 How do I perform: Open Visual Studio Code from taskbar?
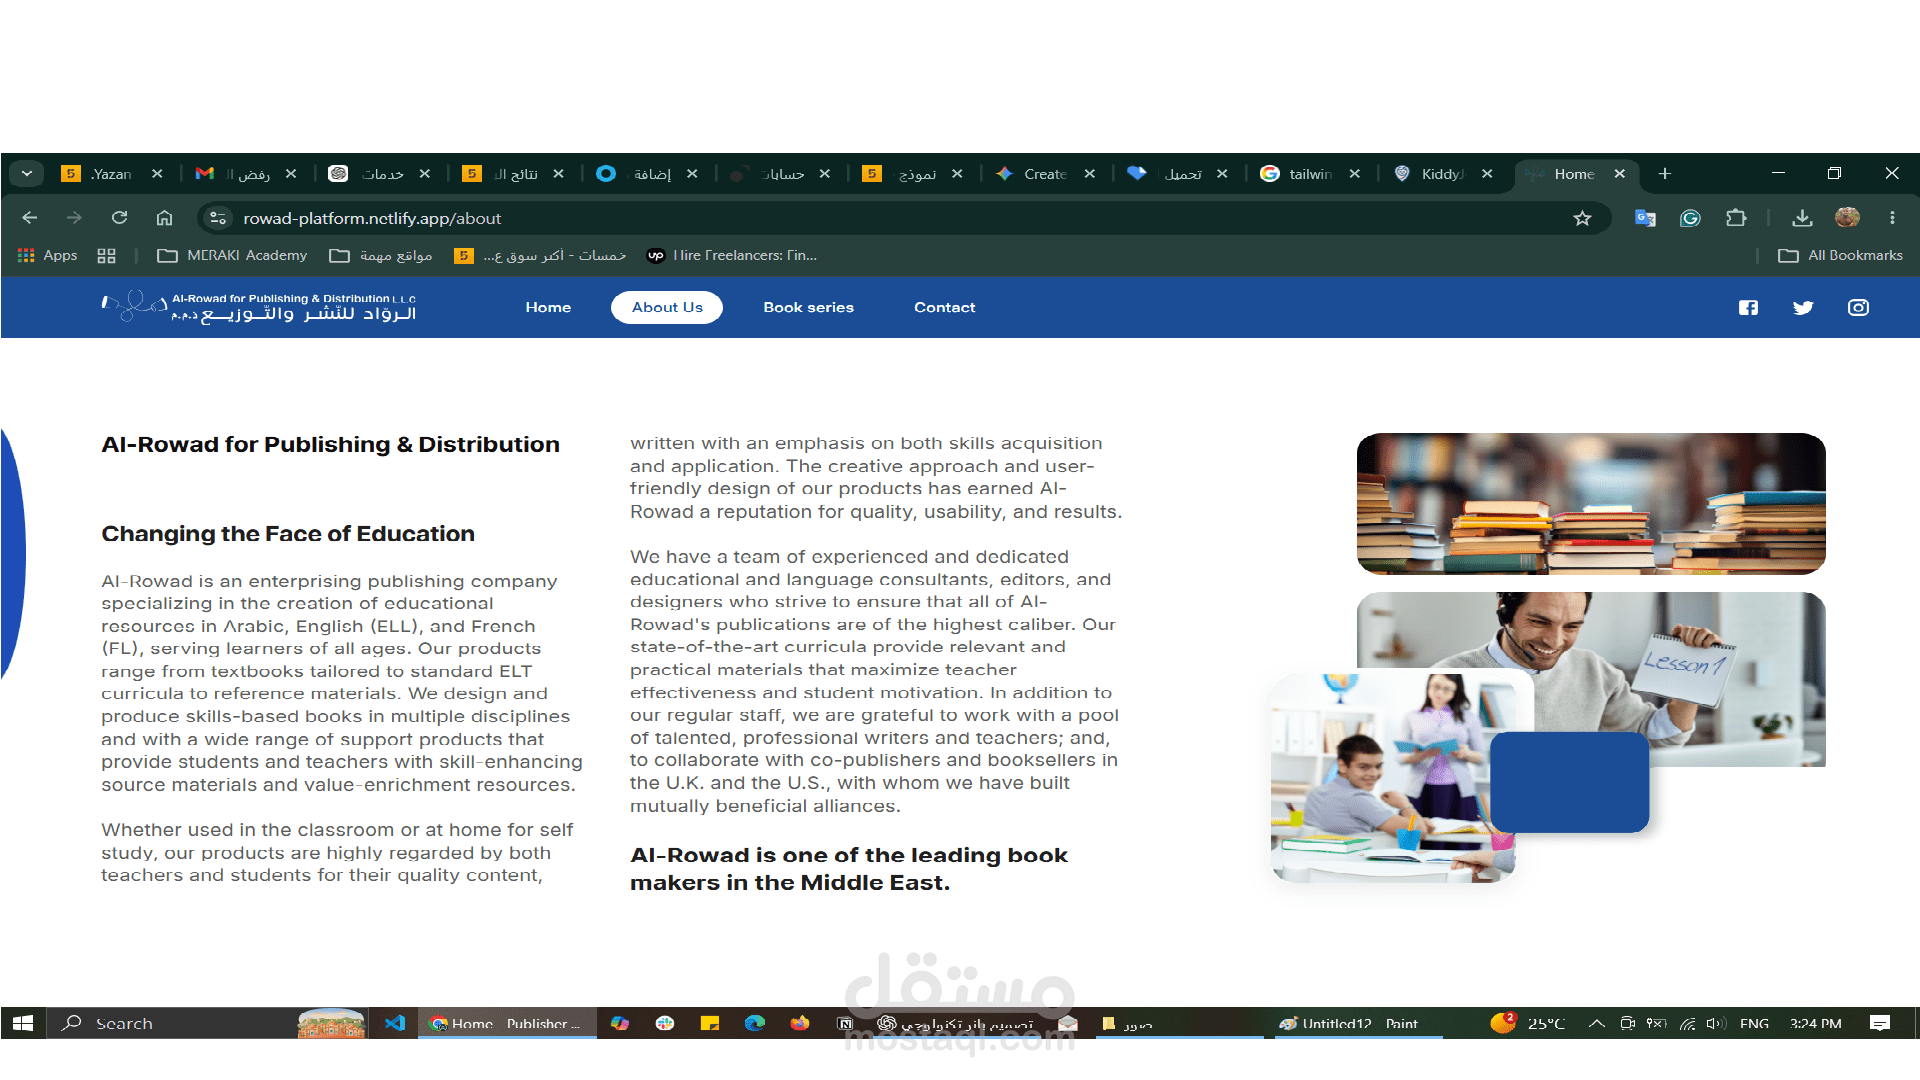click(395, 1023)
